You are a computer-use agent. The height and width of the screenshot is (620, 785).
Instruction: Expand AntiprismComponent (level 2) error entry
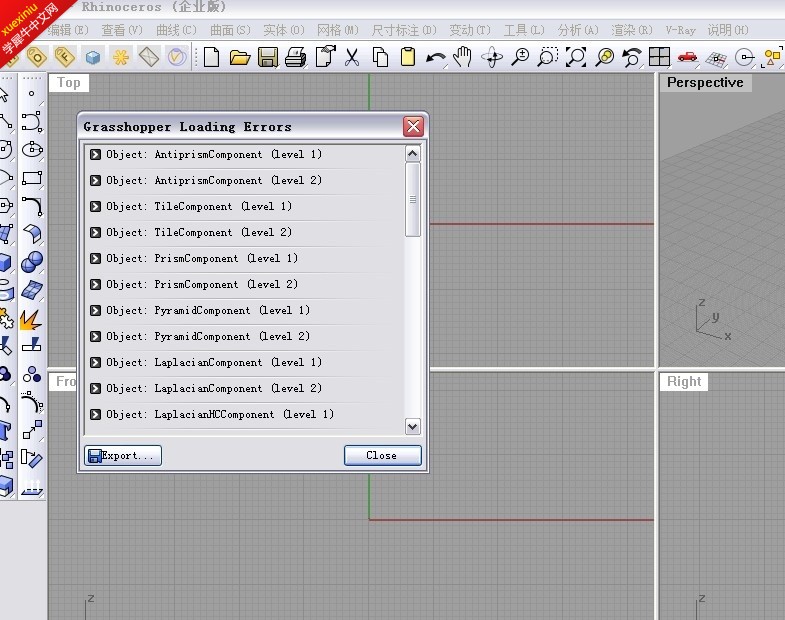[x=95, y=180]
